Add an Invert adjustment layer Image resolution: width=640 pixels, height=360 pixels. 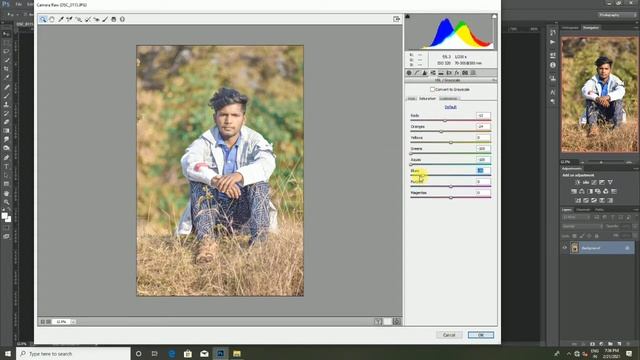(578, 200)
